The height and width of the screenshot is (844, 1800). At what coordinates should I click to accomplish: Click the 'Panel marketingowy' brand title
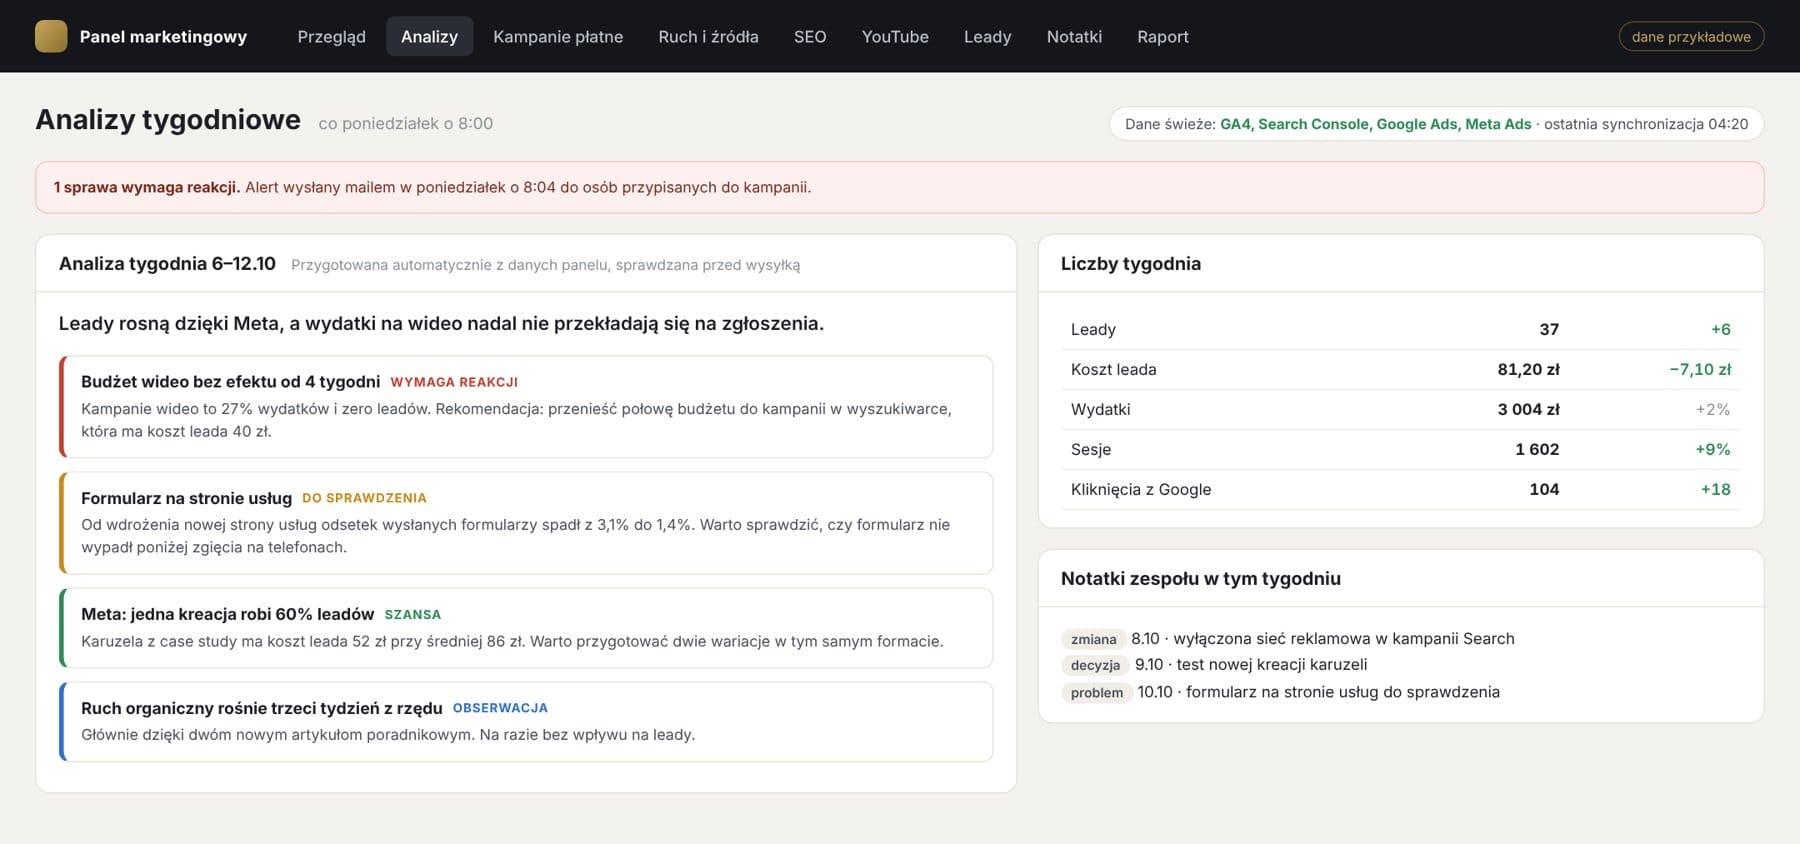click(163, 37)
